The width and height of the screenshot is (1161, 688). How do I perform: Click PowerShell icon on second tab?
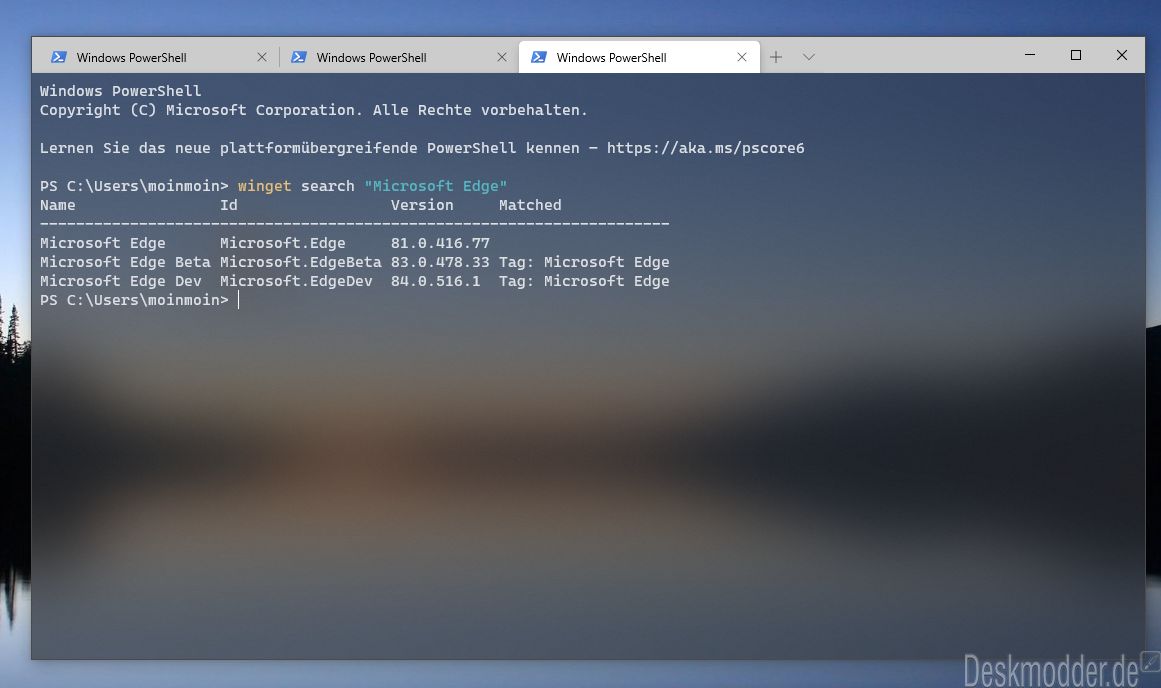coord(298,57)
